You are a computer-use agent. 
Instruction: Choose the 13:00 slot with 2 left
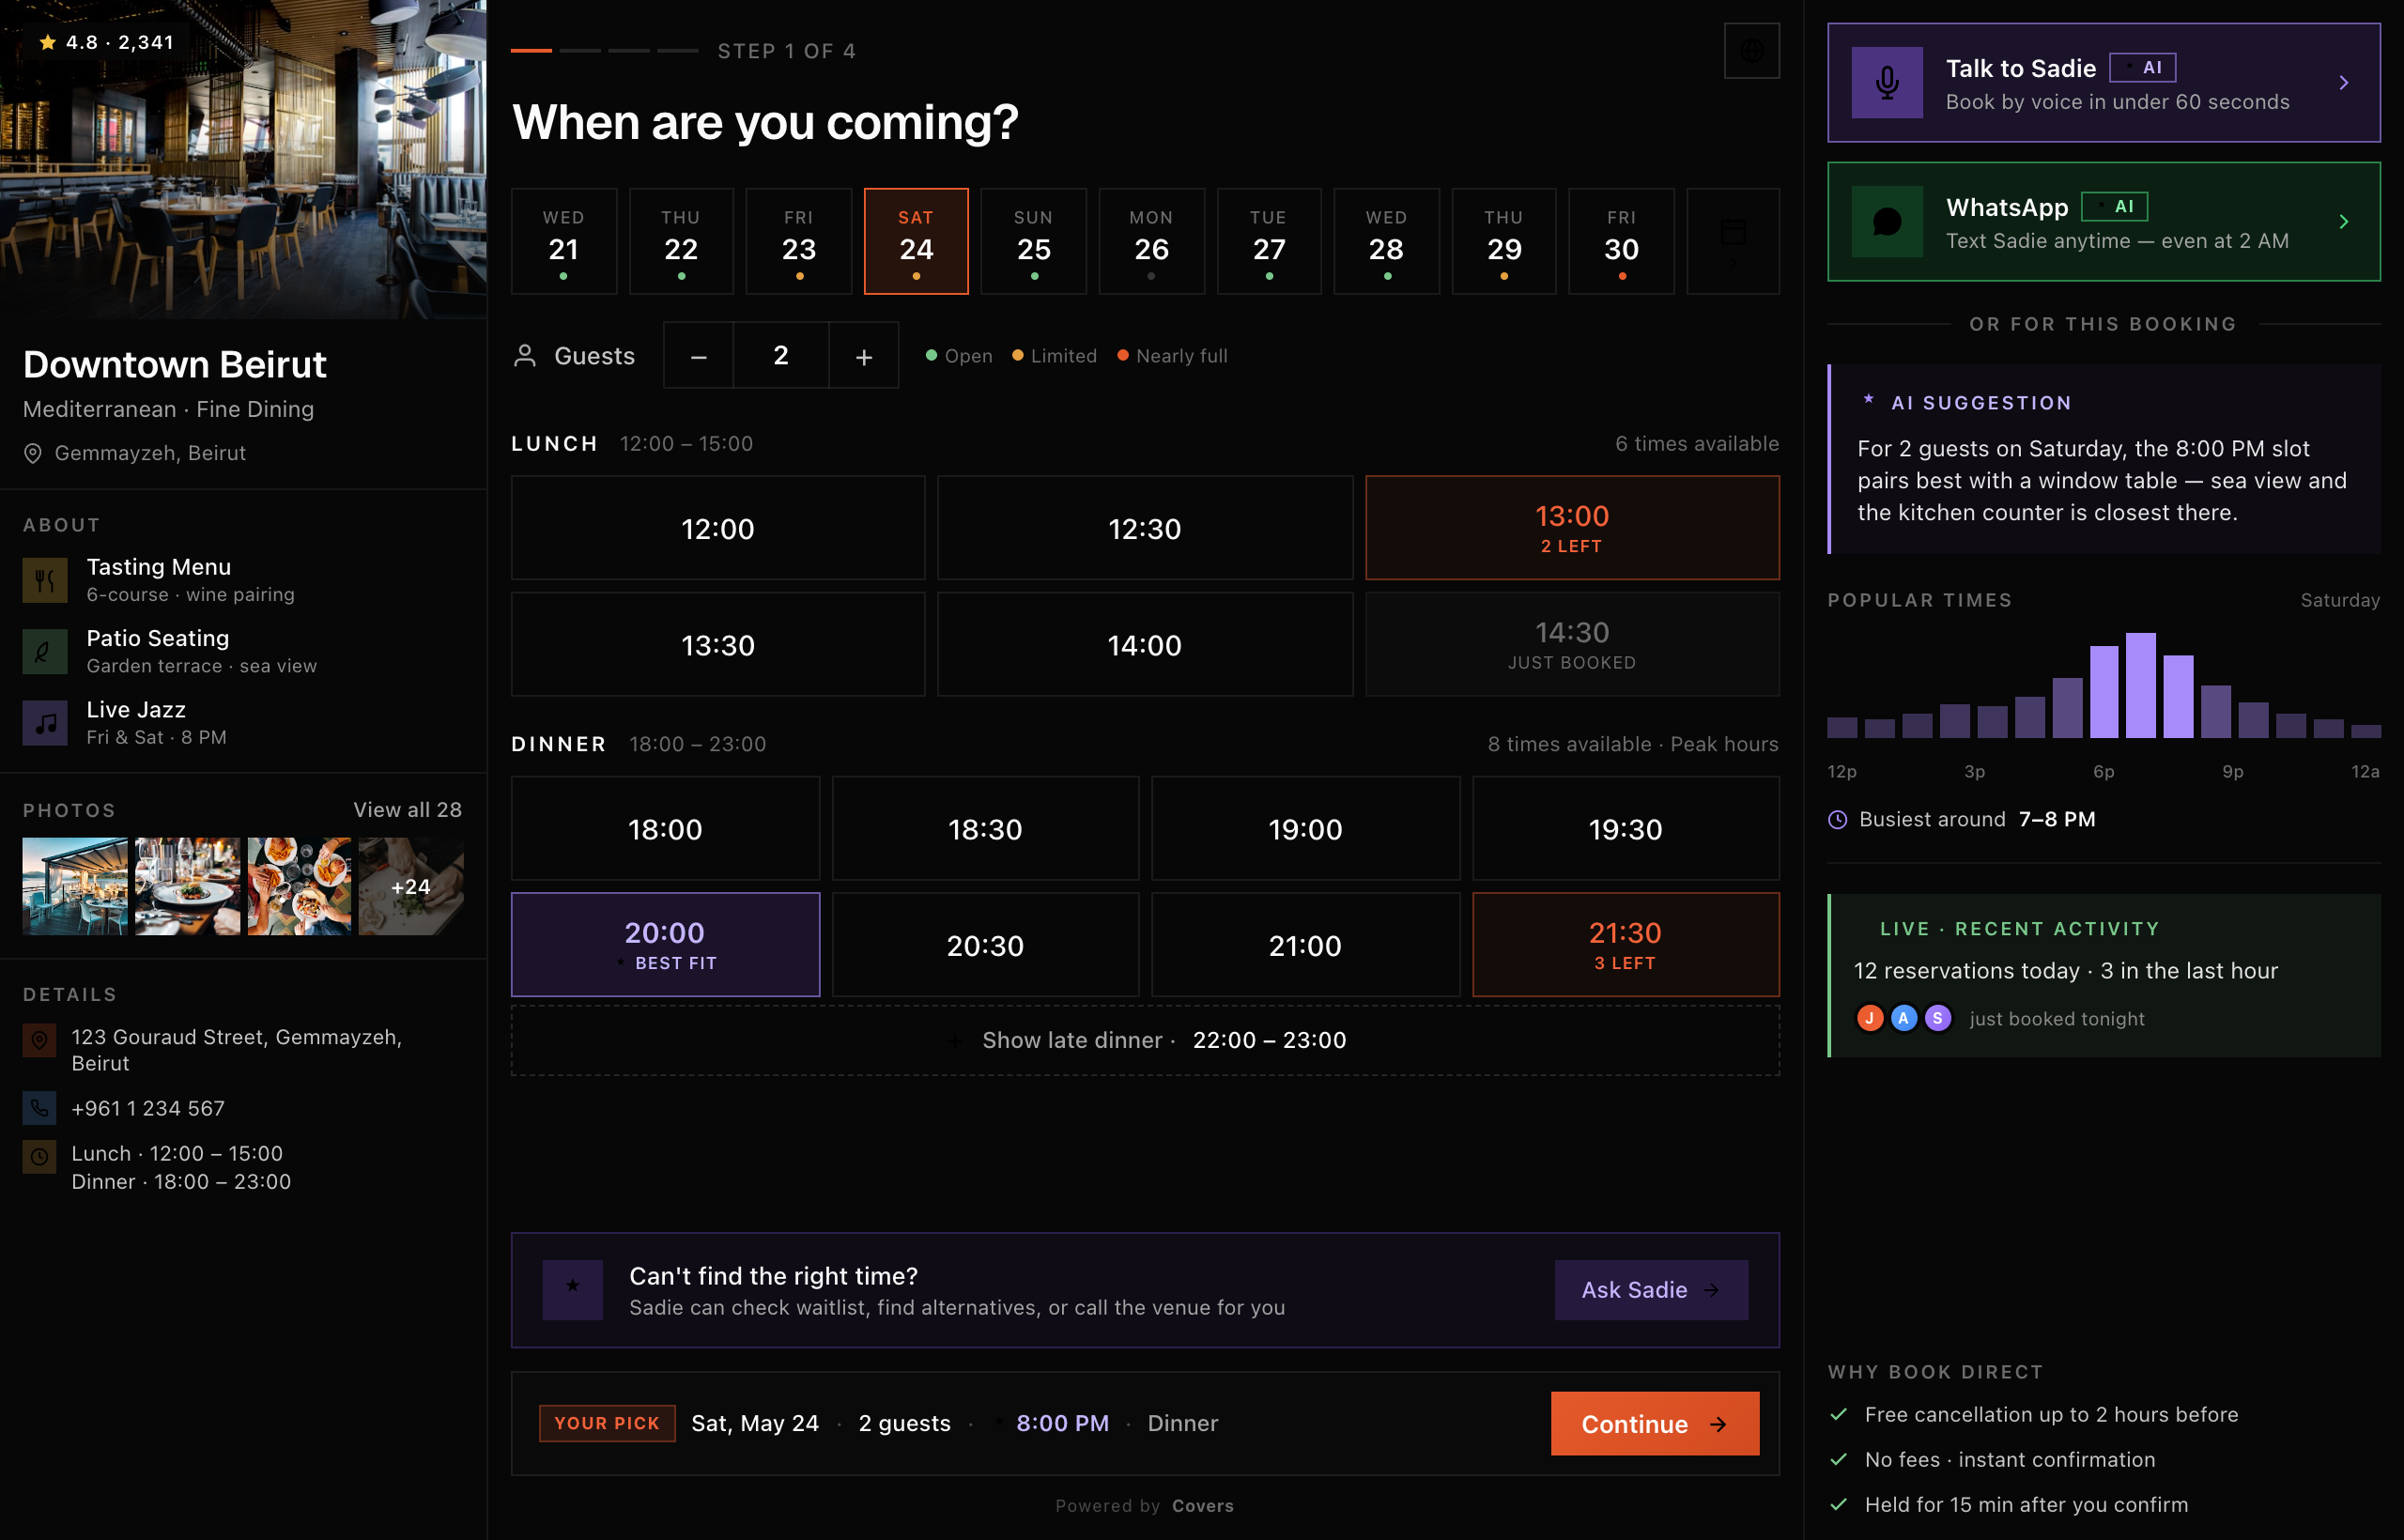click(x=1572, y=528)
